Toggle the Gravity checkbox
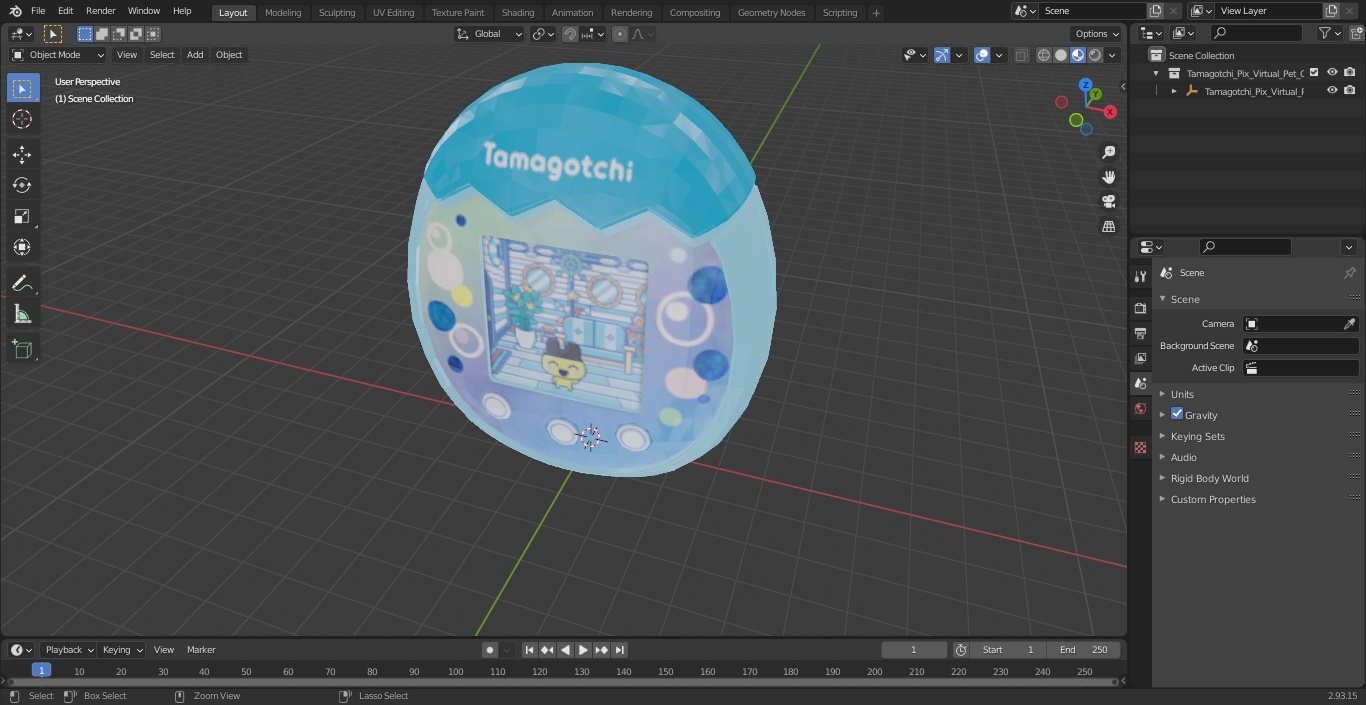This screenshot has height=705, width=1366. (1177, 414)
